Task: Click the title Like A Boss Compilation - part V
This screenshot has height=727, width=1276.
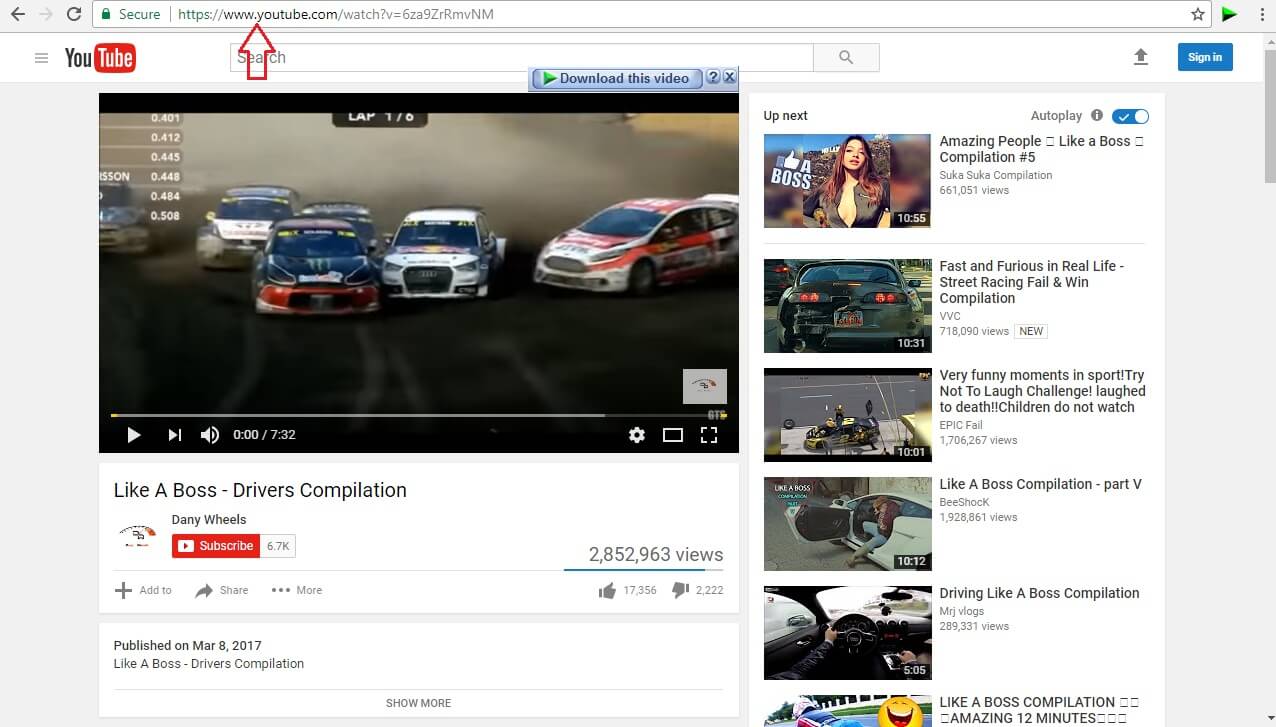Action: 1040,484
